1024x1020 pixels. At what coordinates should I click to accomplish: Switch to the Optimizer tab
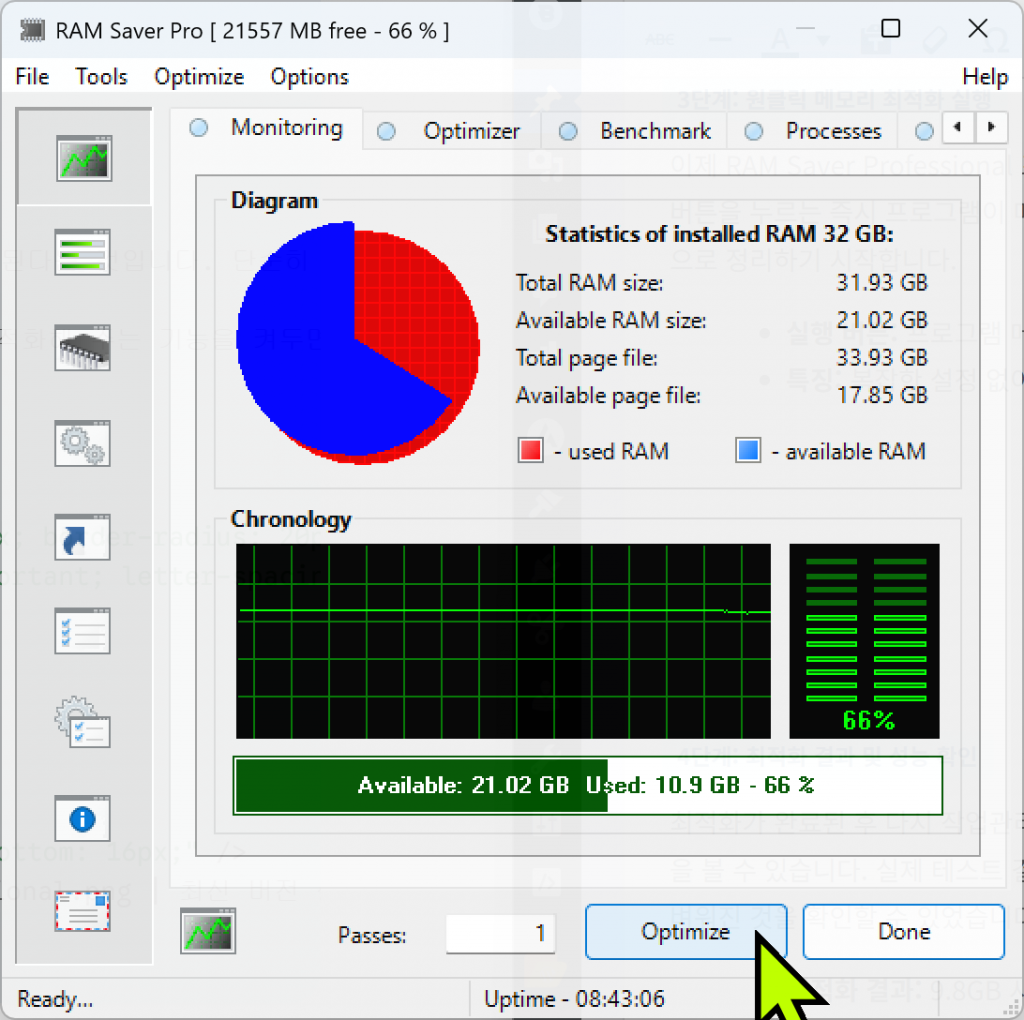click(x=451, y=131)
